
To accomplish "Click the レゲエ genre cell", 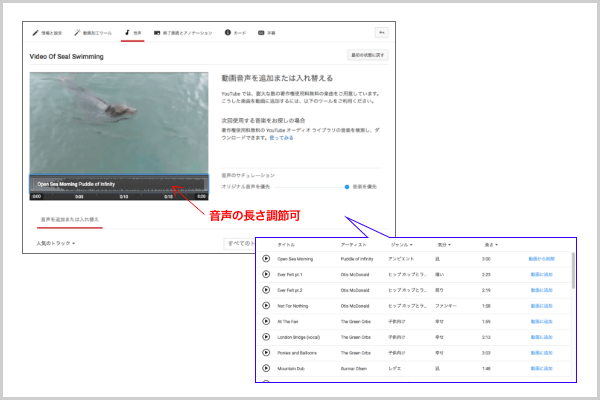I will [394, 369].
